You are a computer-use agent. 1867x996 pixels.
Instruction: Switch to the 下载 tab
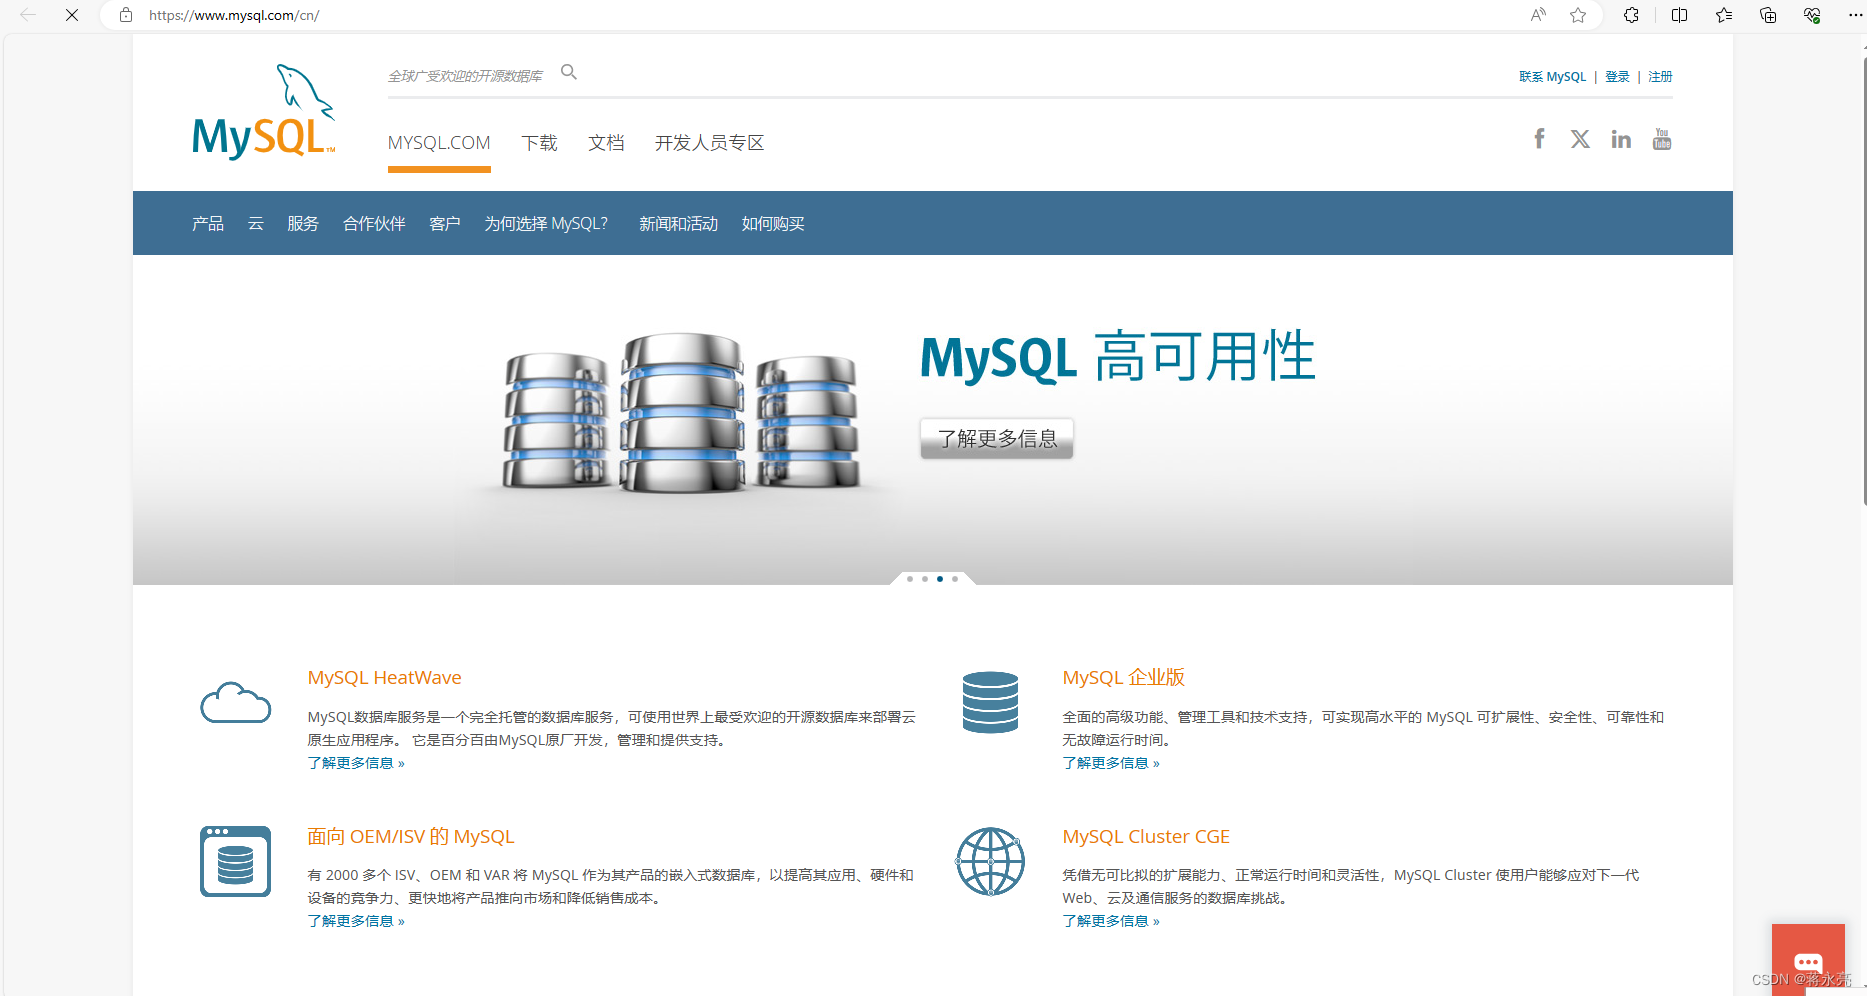pyautogui.click(x=540, y=142)
